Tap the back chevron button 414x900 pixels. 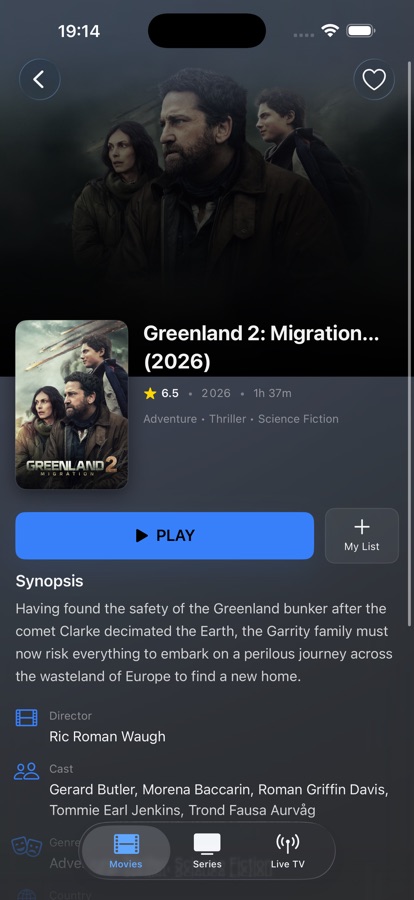click(x=40, y=80)
